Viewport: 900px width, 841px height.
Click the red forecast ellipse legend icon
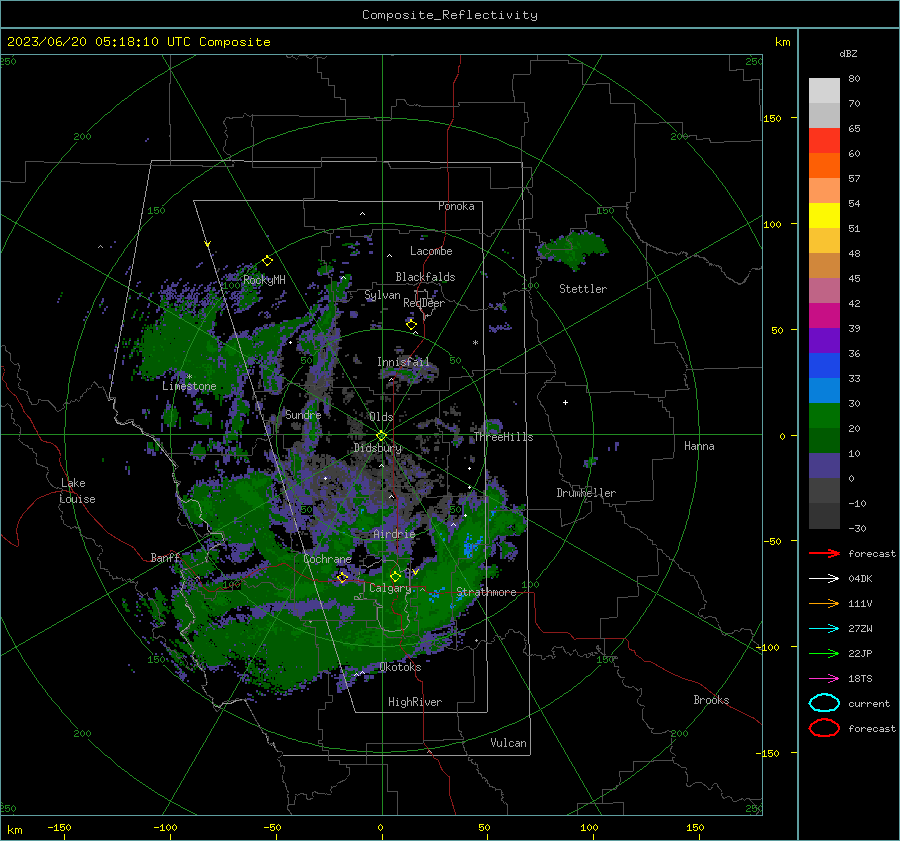[824, 728]
